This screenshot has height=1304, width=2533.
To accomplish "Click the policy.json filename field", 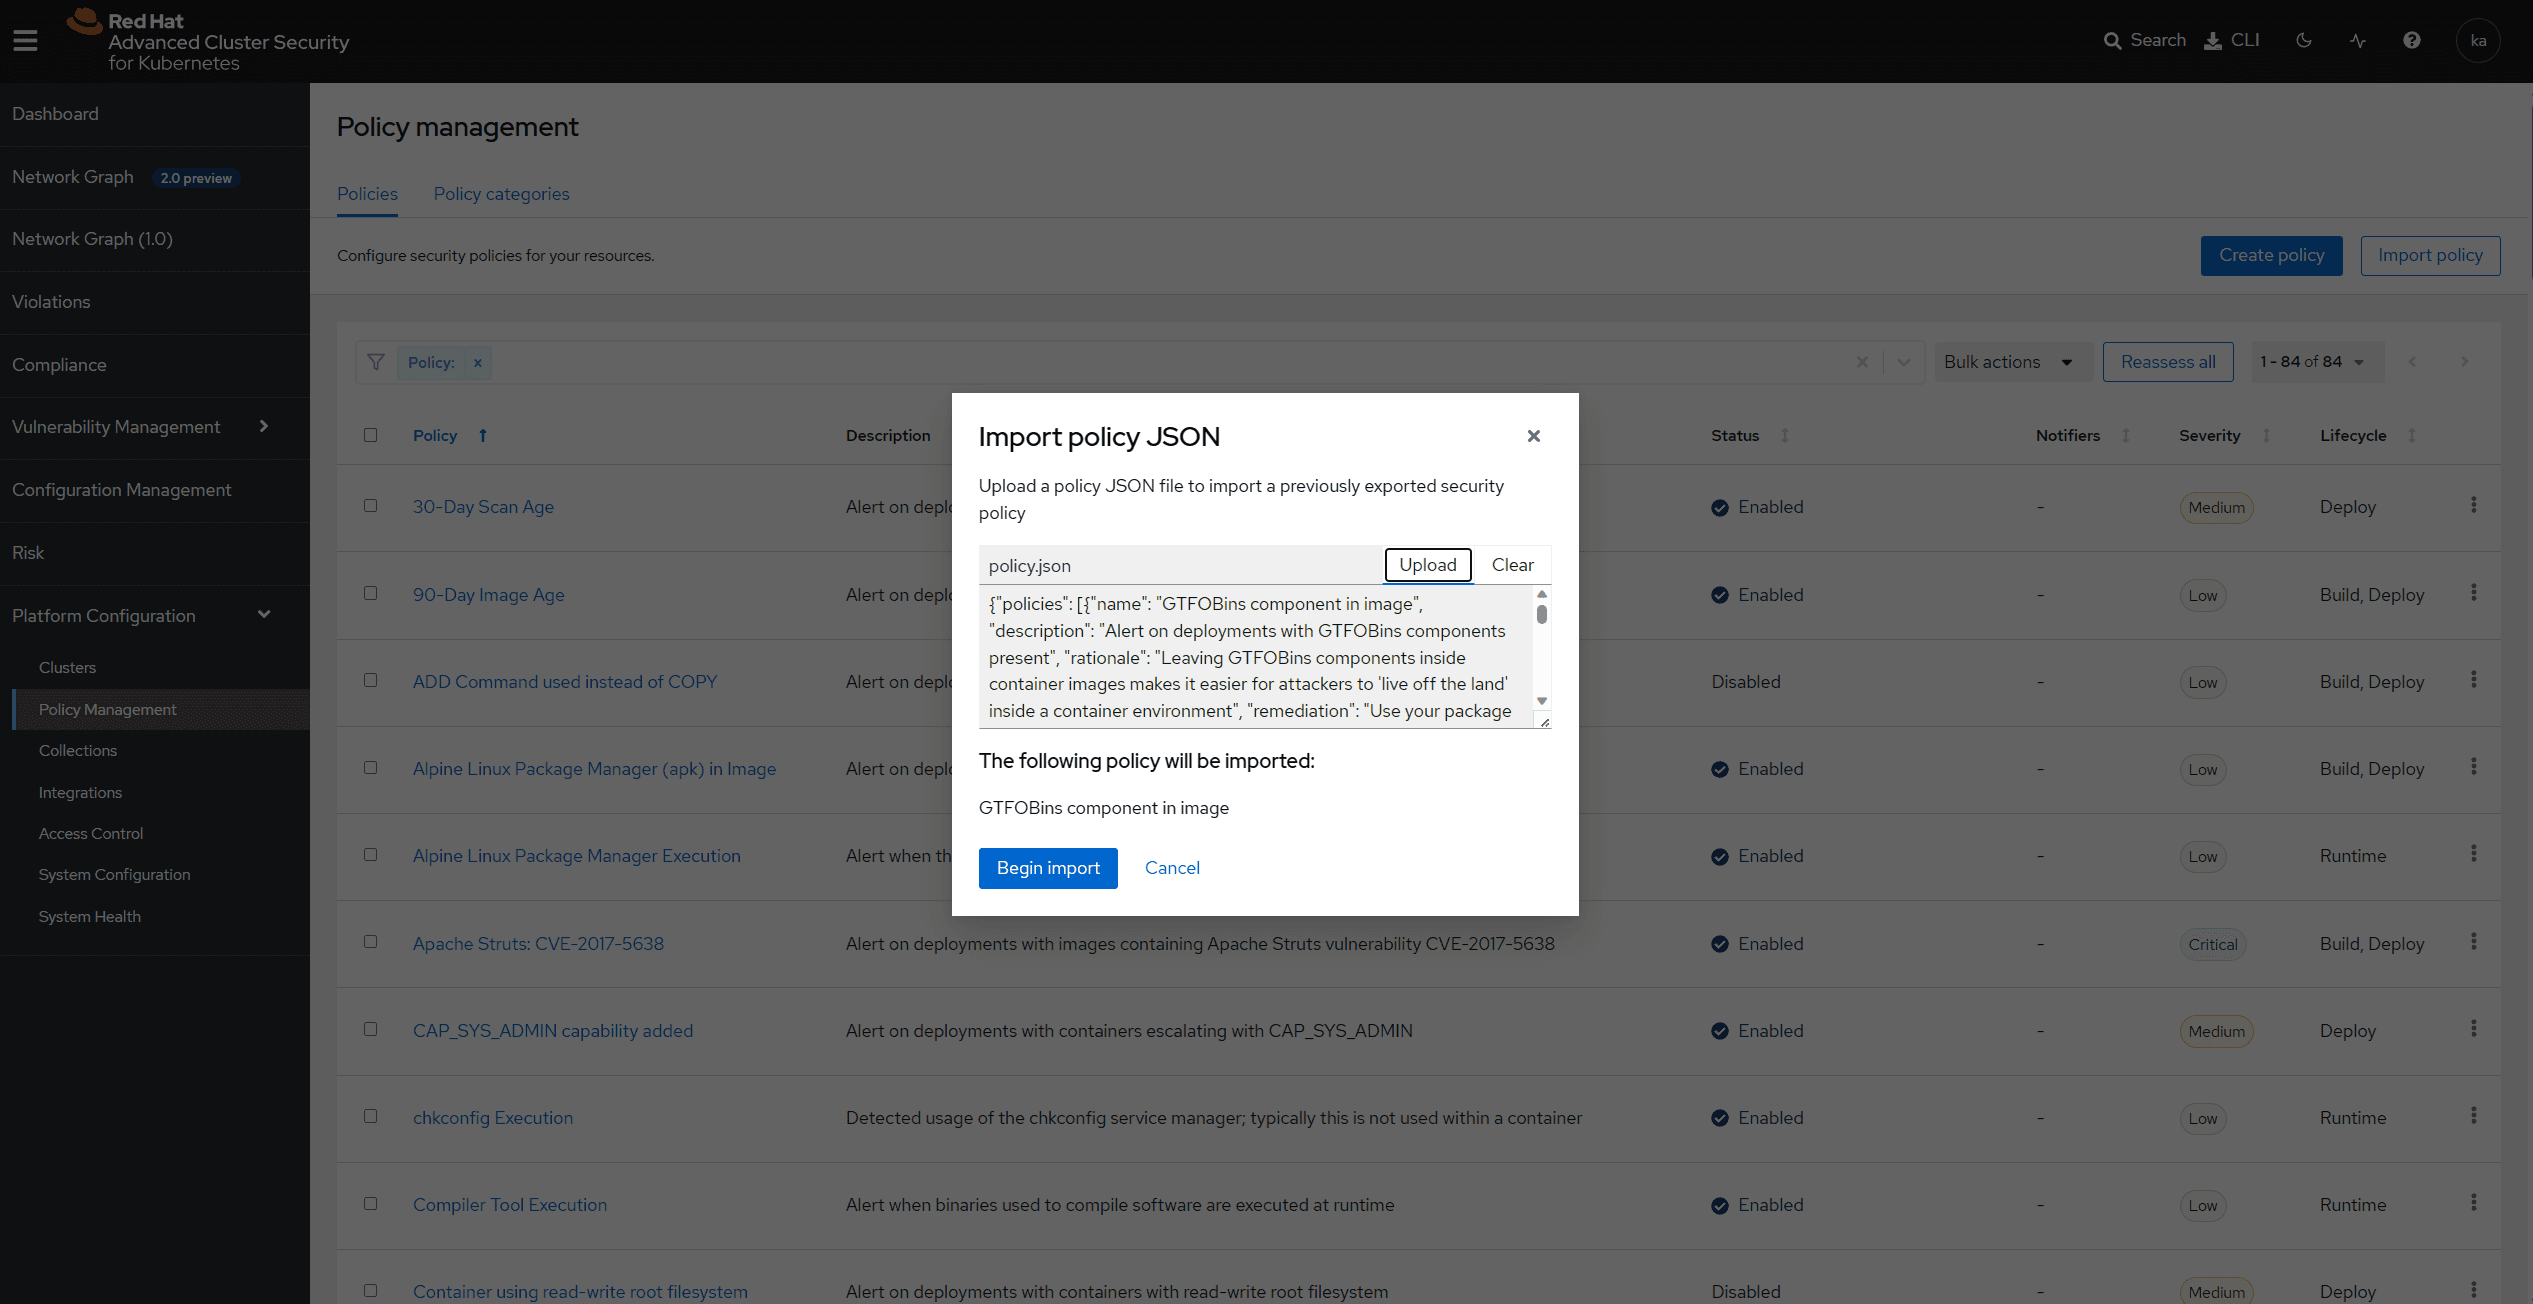I will coord(1181,565).
